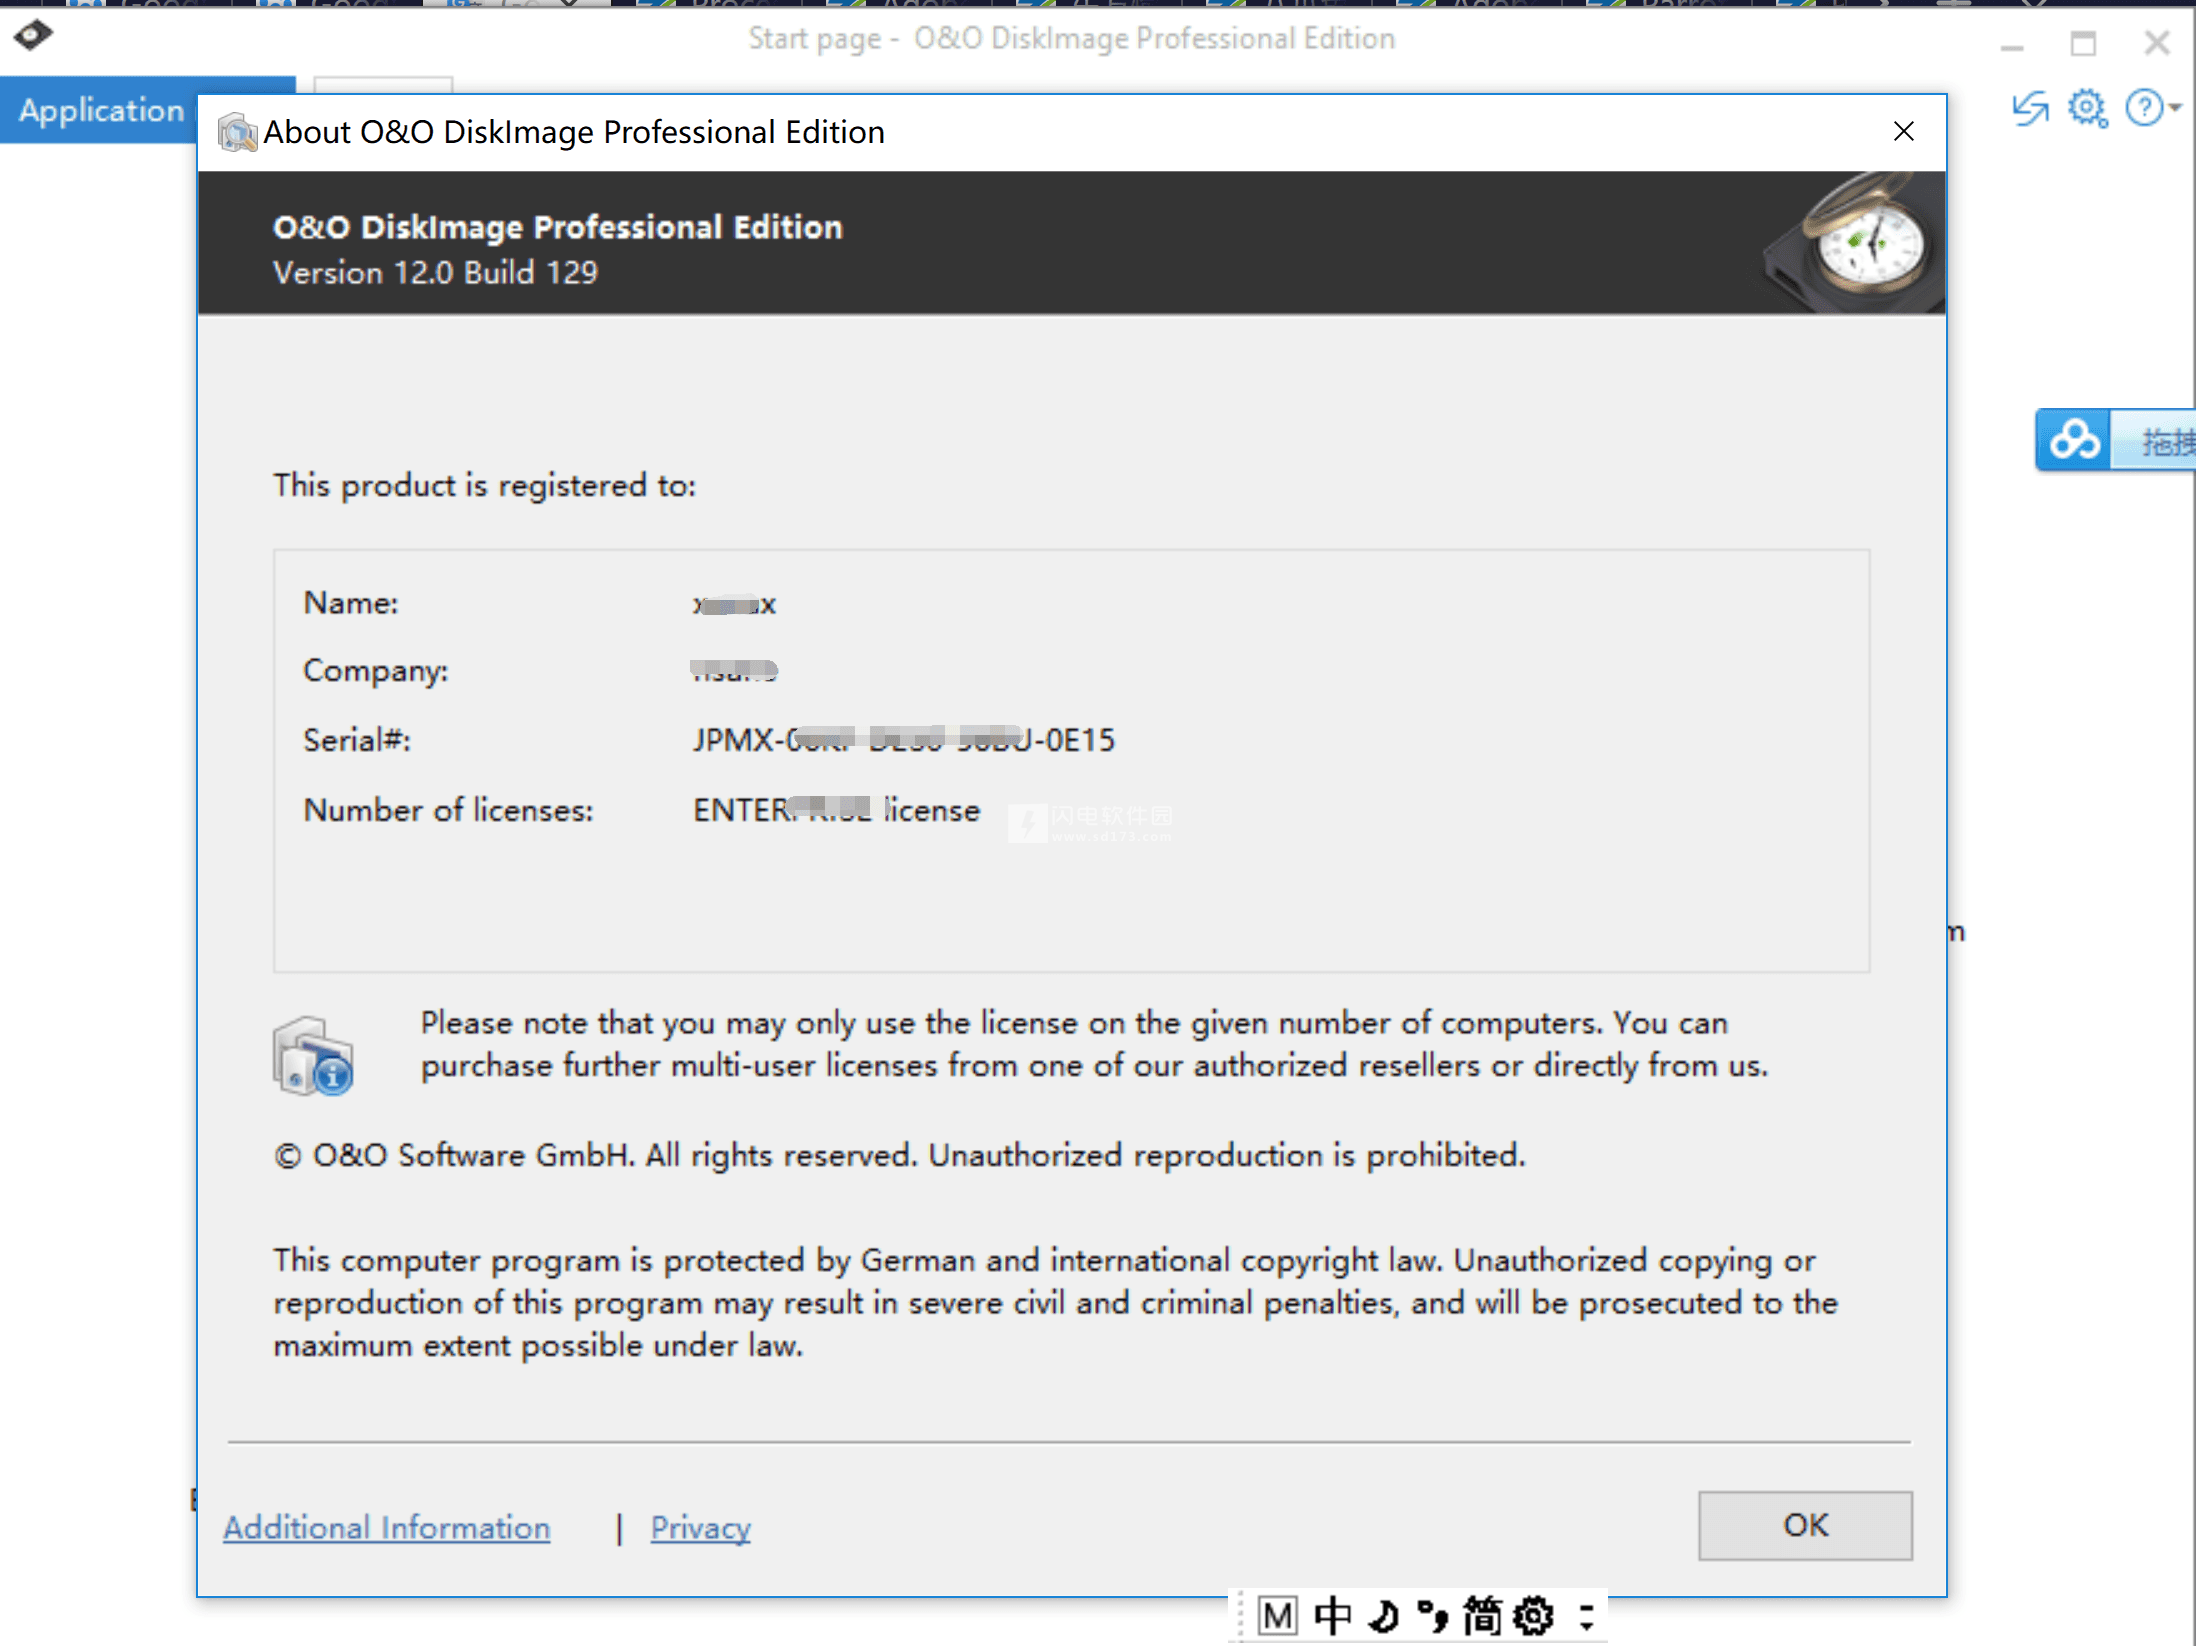Click the input method M icon
The image size is (2196, 1646).
pyautogui.click(x=1277, y=1615)
